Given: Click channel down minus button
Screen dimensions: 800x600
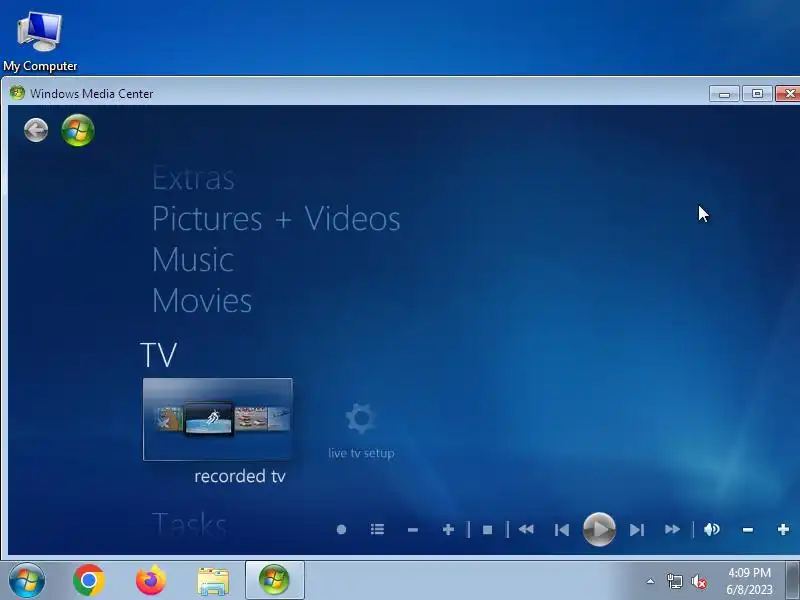Looking at the screenshot, I should tap(413, 530).
